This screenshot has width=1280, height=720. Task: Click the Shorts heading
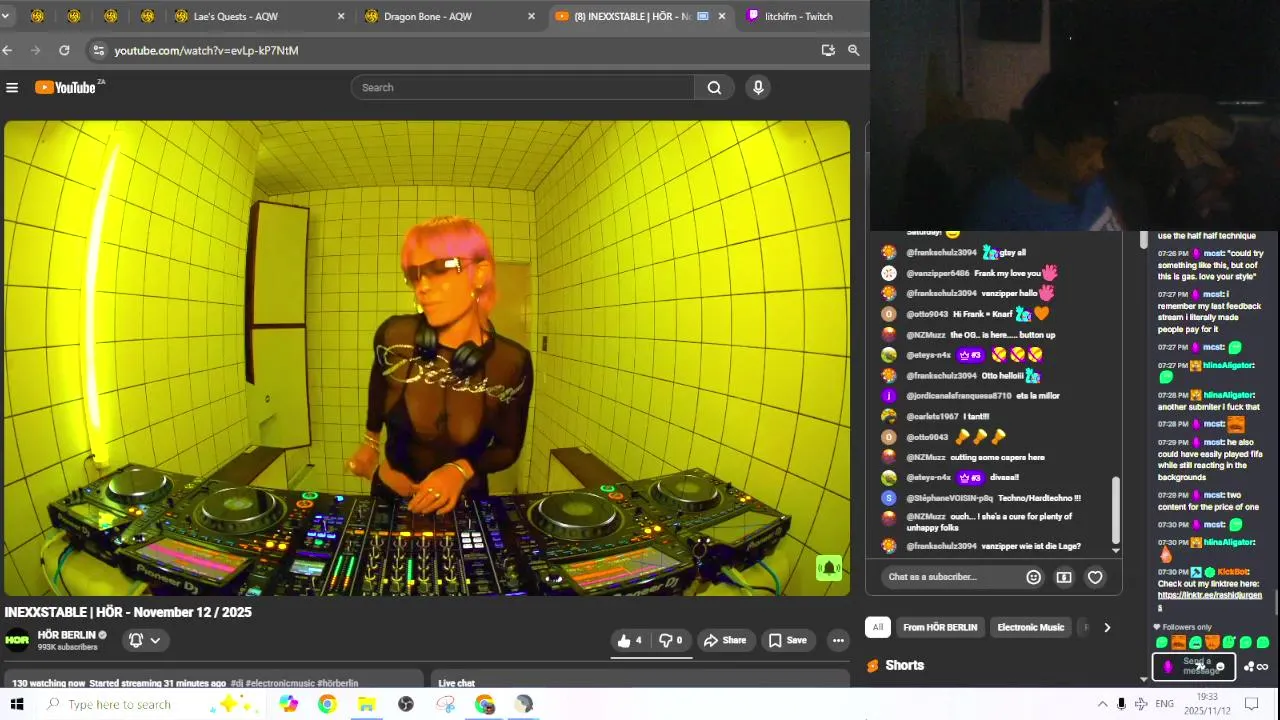point(905,666)
